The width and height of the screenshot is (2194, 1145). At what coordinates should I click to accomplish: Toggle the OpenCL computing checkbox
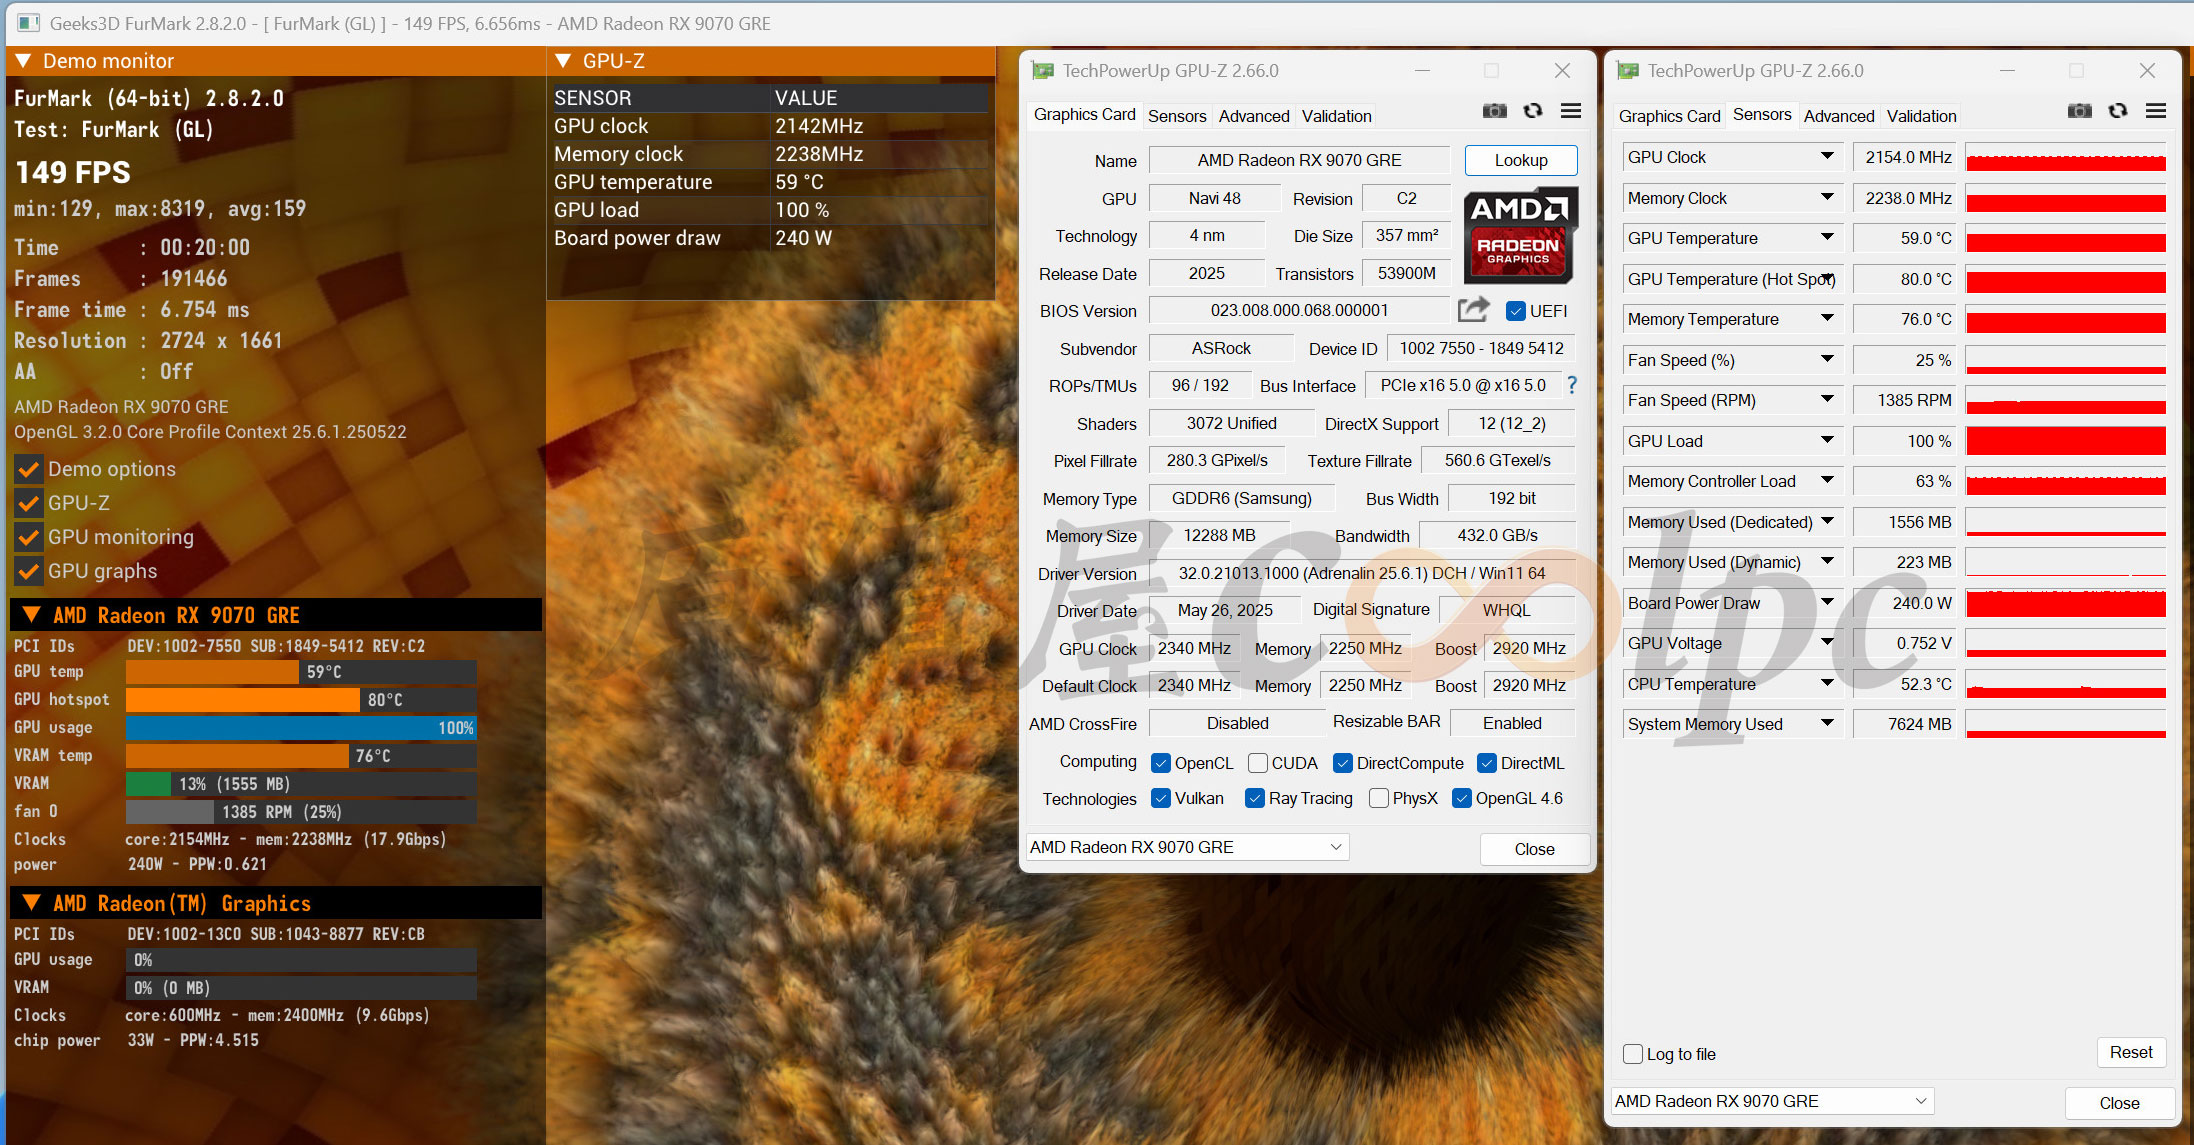click(x=1161, y=763)
